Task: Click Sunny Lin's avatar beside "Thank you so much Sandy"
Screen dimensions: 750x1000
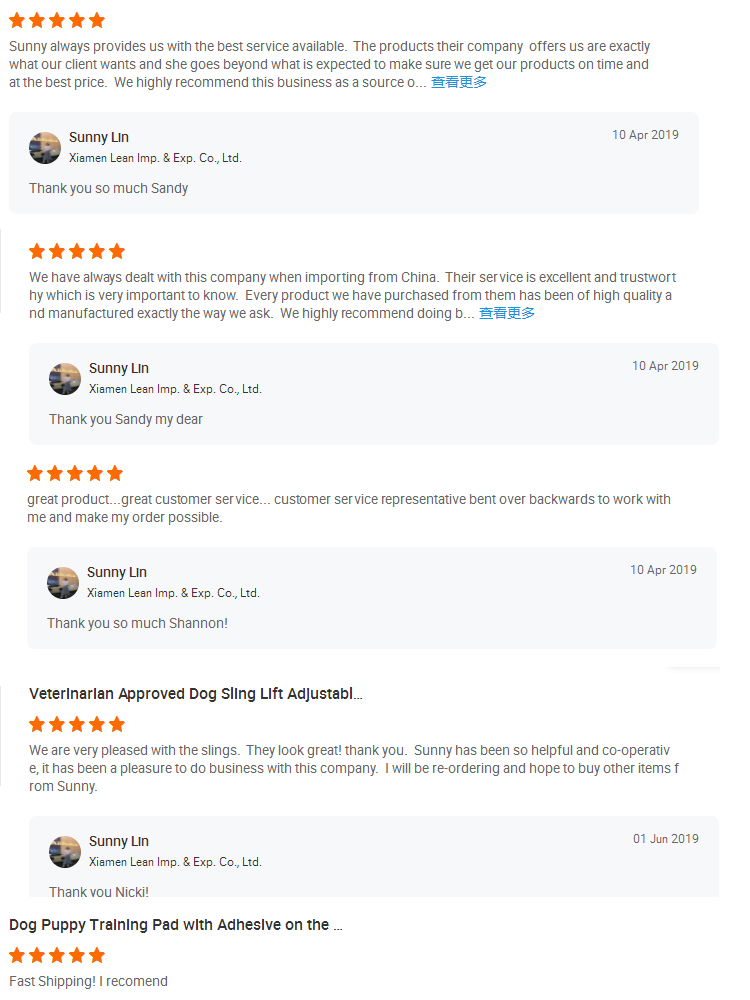Action: 45,148
